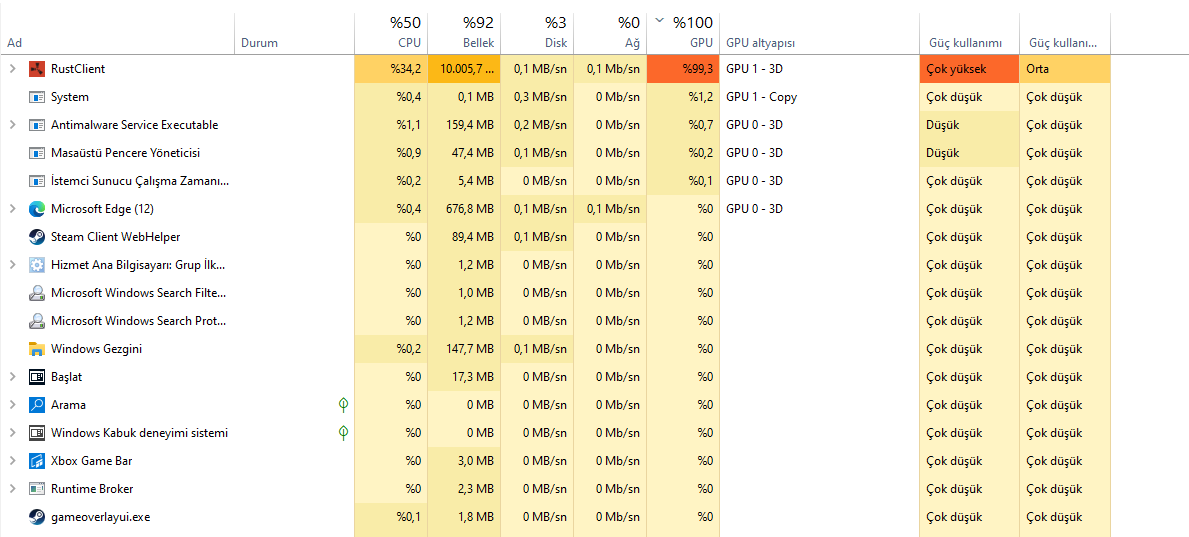
Task: Click Antimalware's %0,7 GPU cell
Action: point(682,125)
